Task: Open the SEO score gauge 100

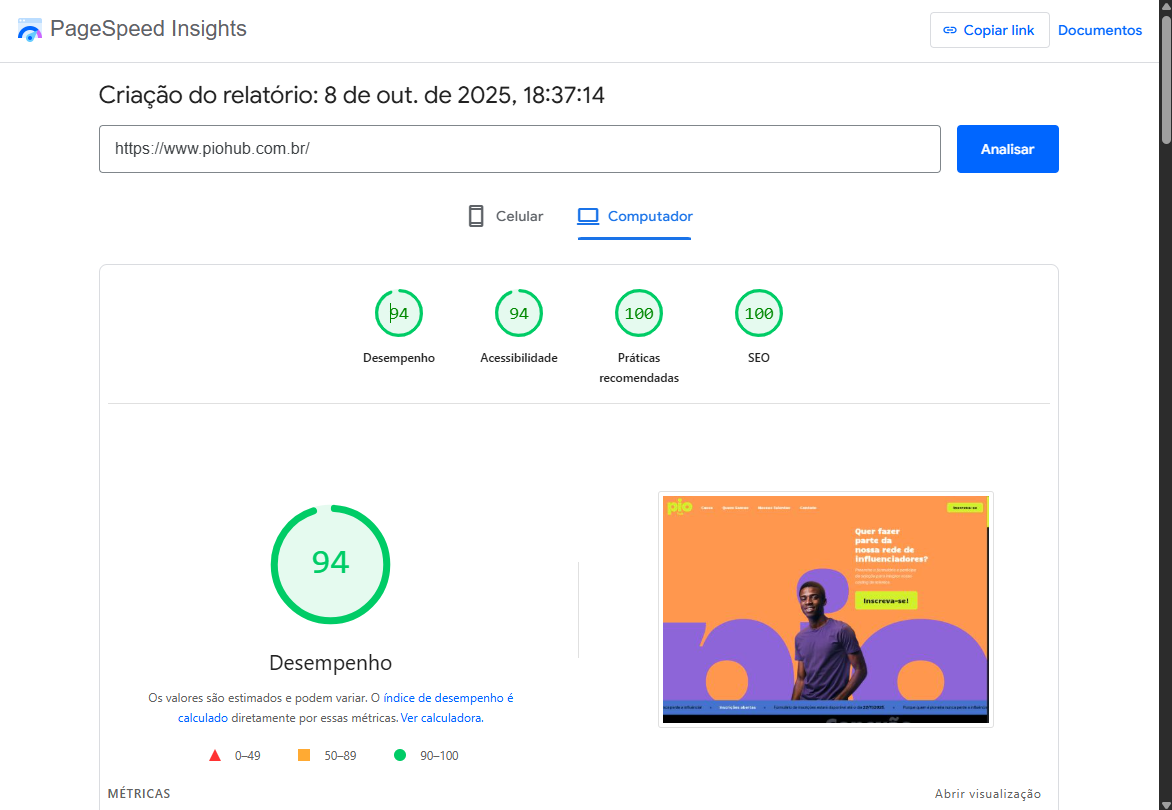Action: (x=759, y=314)
